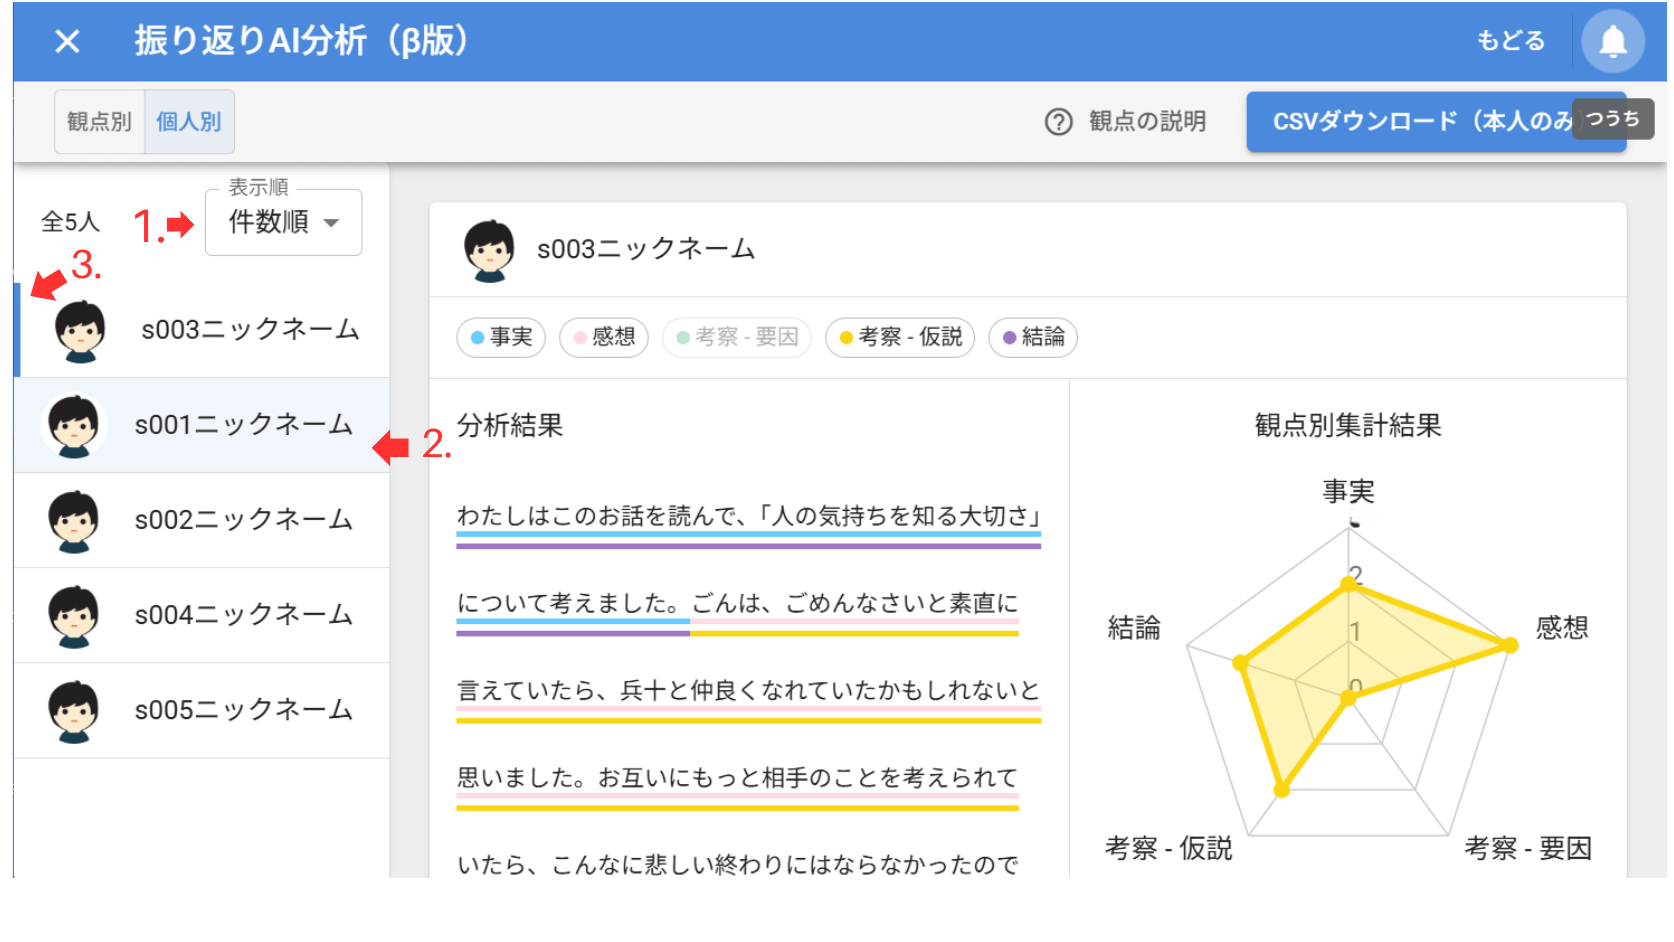Click avatar of s001ニックネーム in list

click(74, 426)
